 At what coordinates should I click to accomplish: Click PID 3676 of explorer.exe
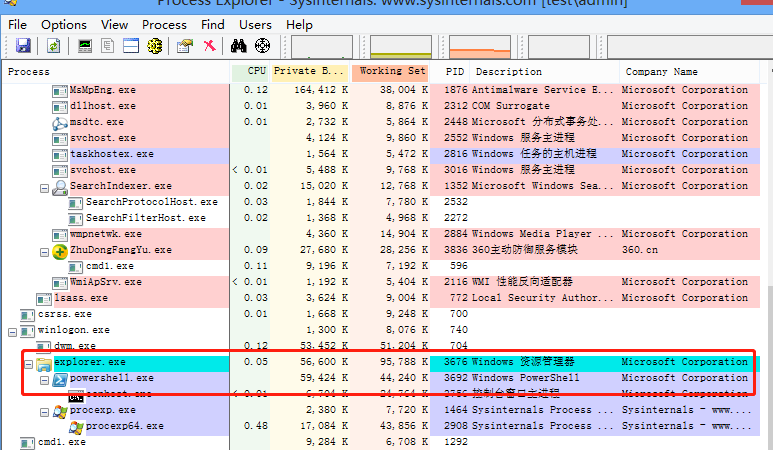click(x=455, y=362)
